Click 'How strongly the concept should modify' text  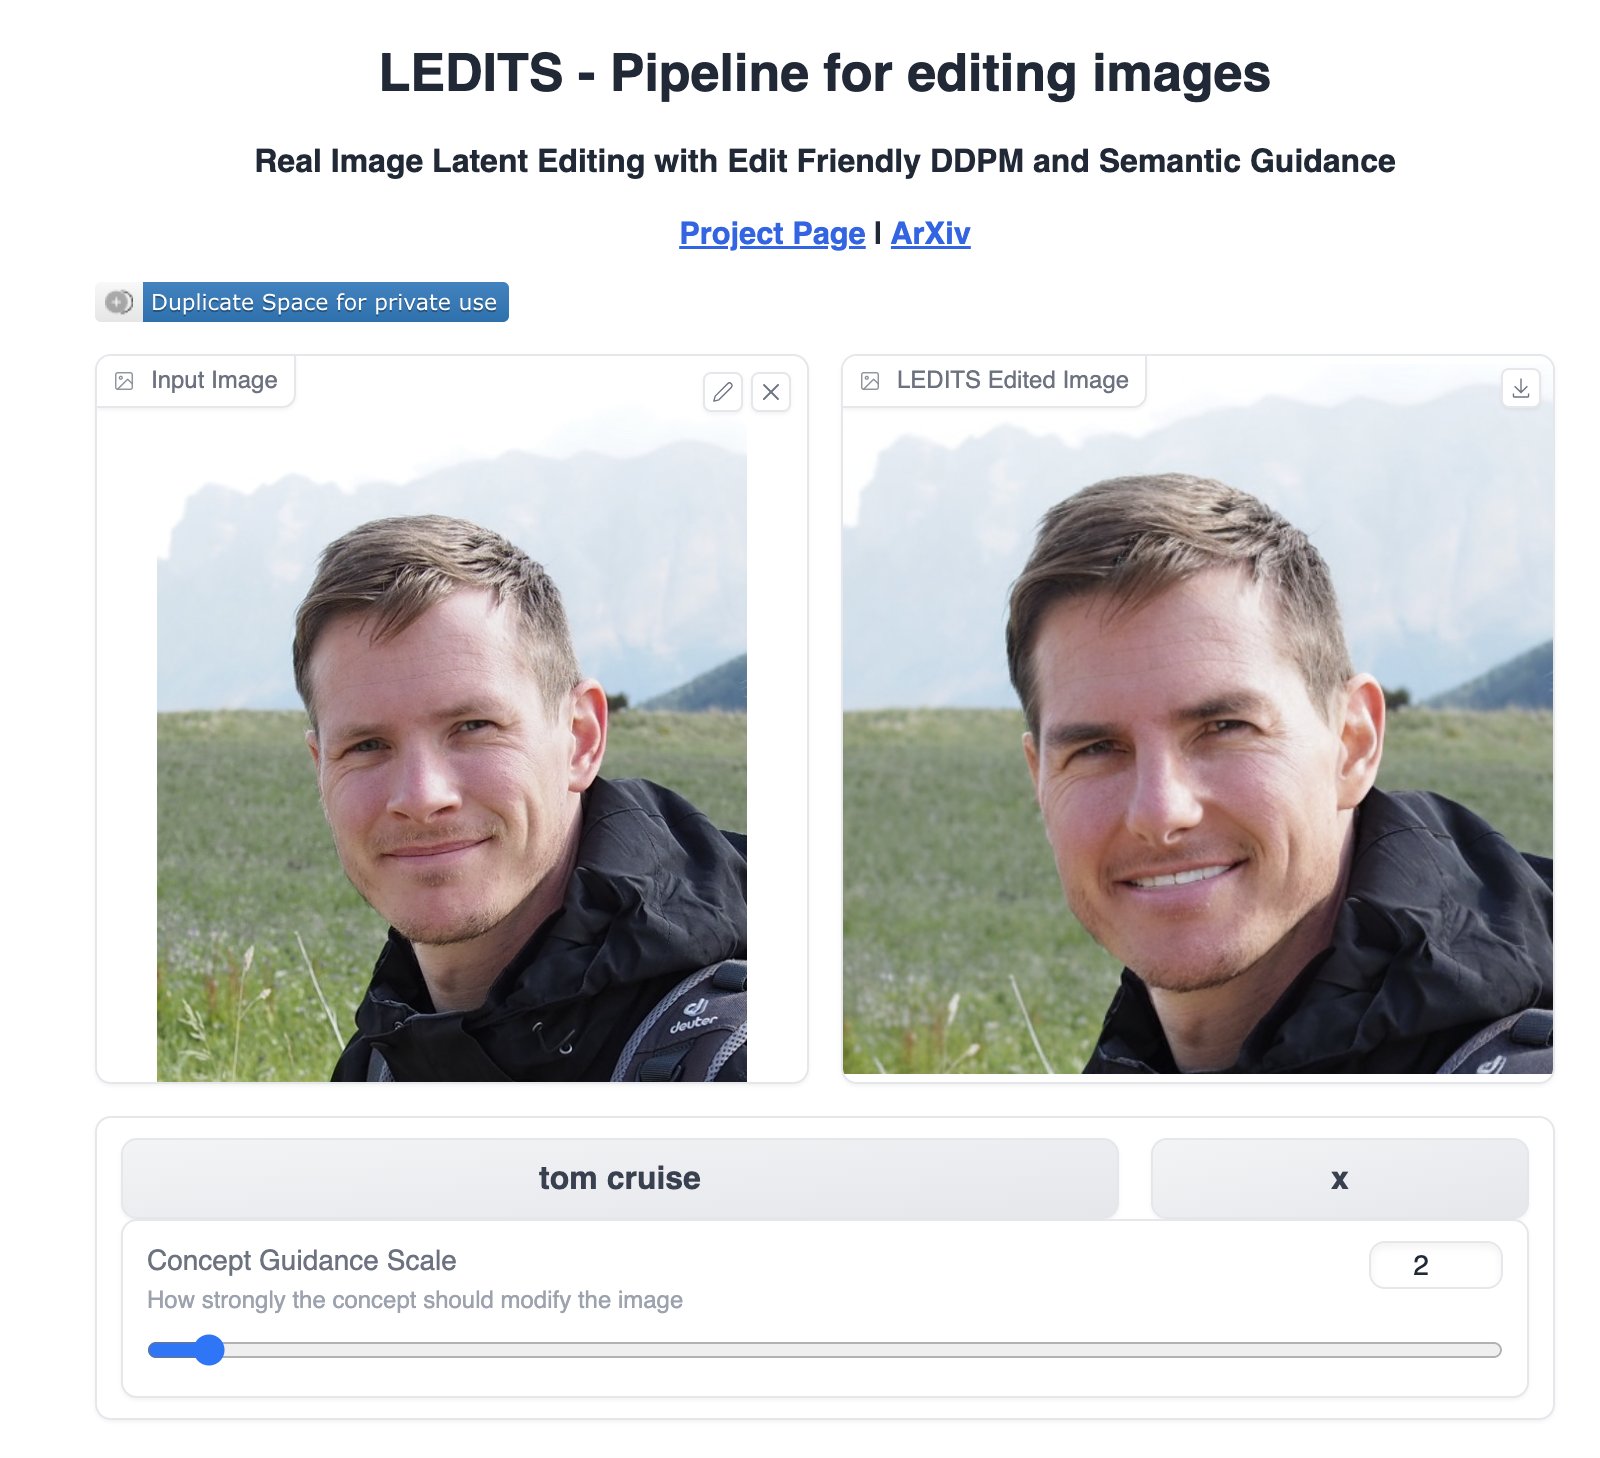tap(415, 1300)
